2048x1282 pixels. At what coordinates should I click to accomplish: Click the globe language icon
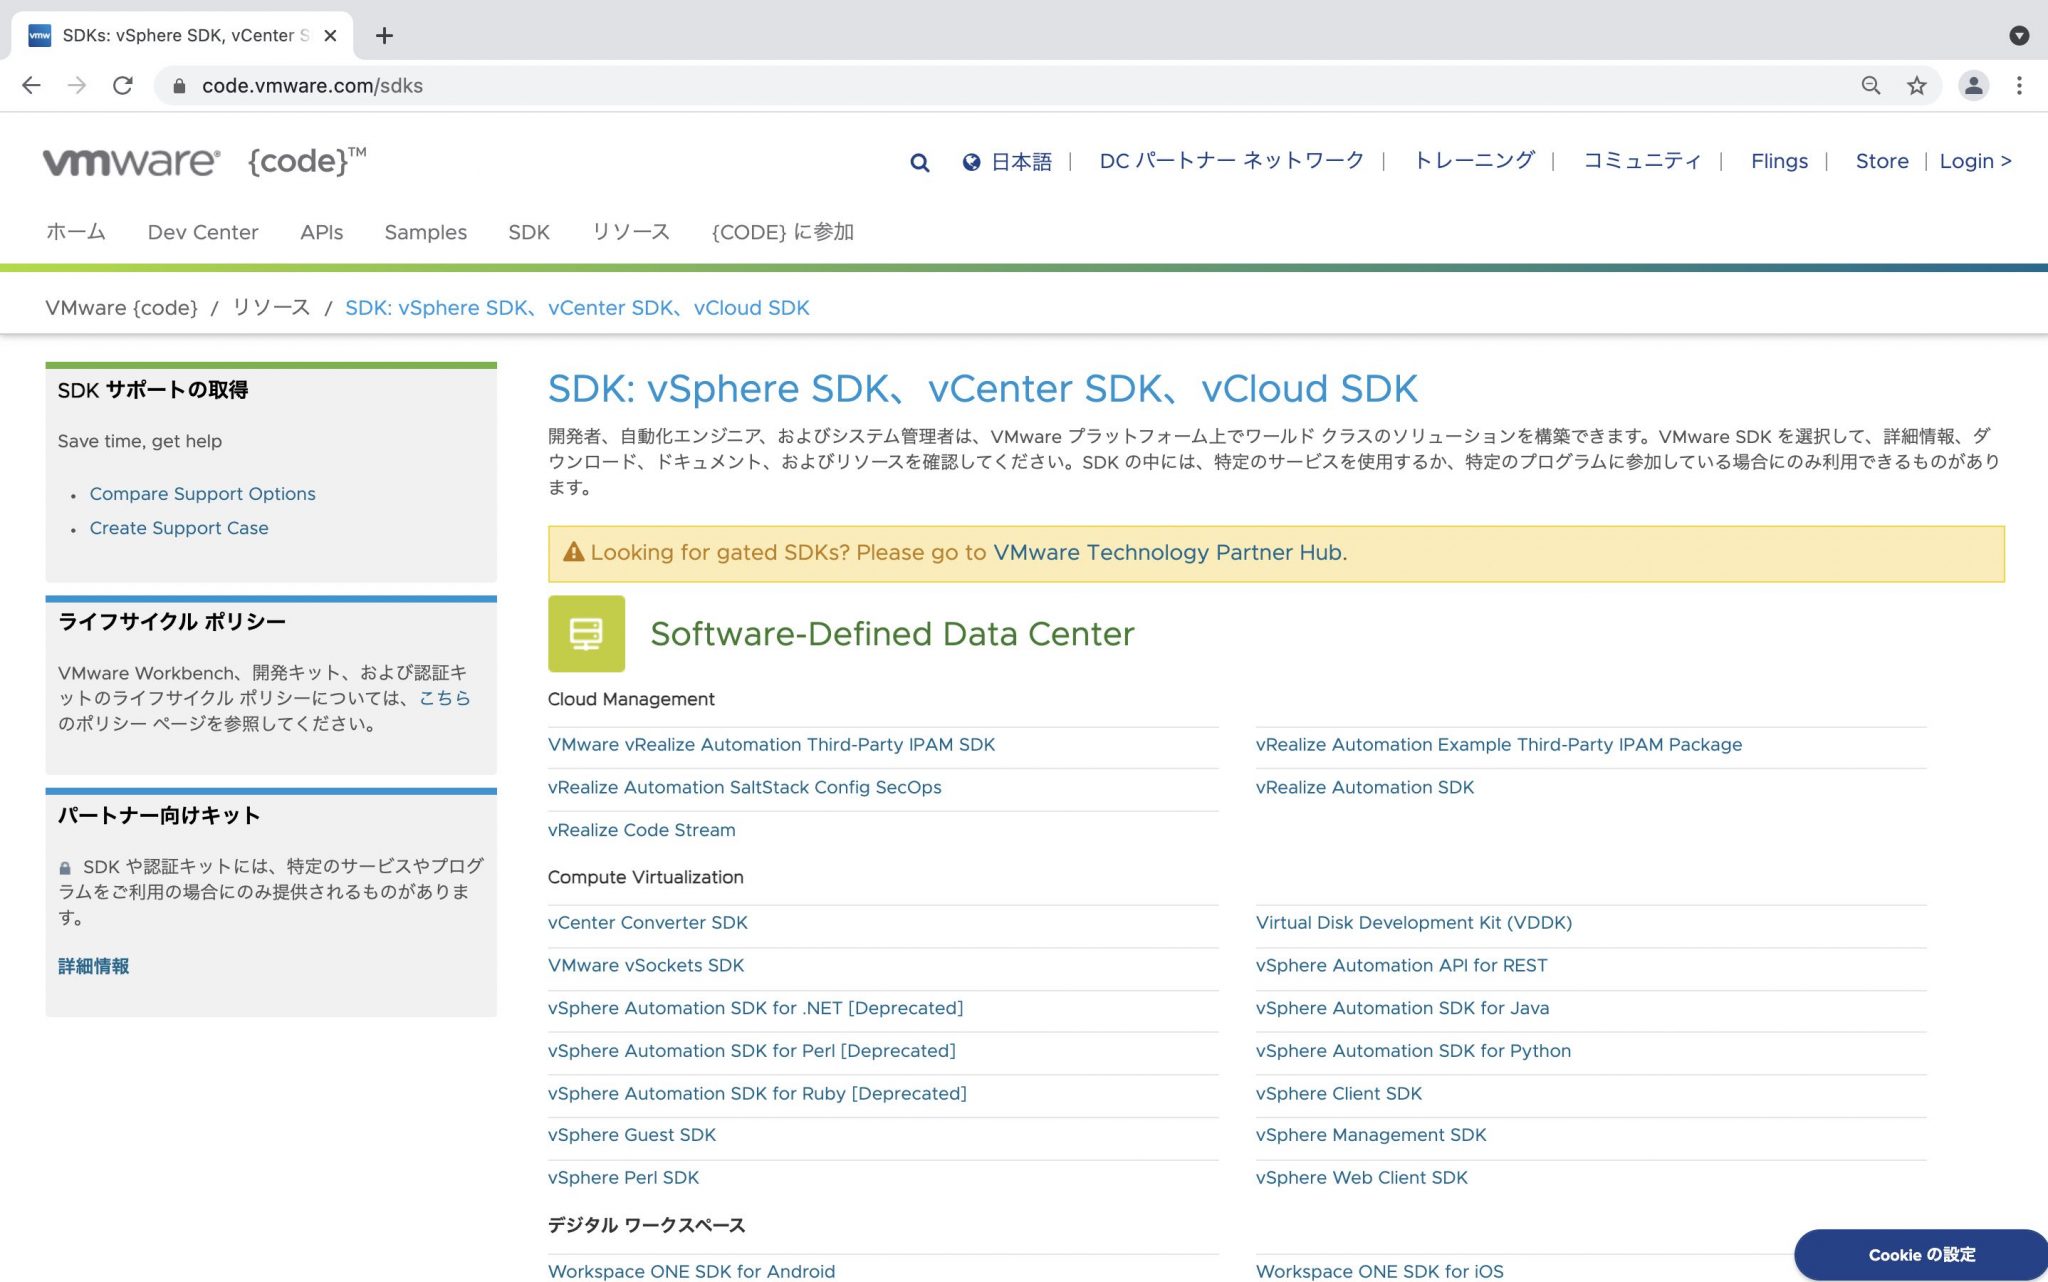[970, 162]
